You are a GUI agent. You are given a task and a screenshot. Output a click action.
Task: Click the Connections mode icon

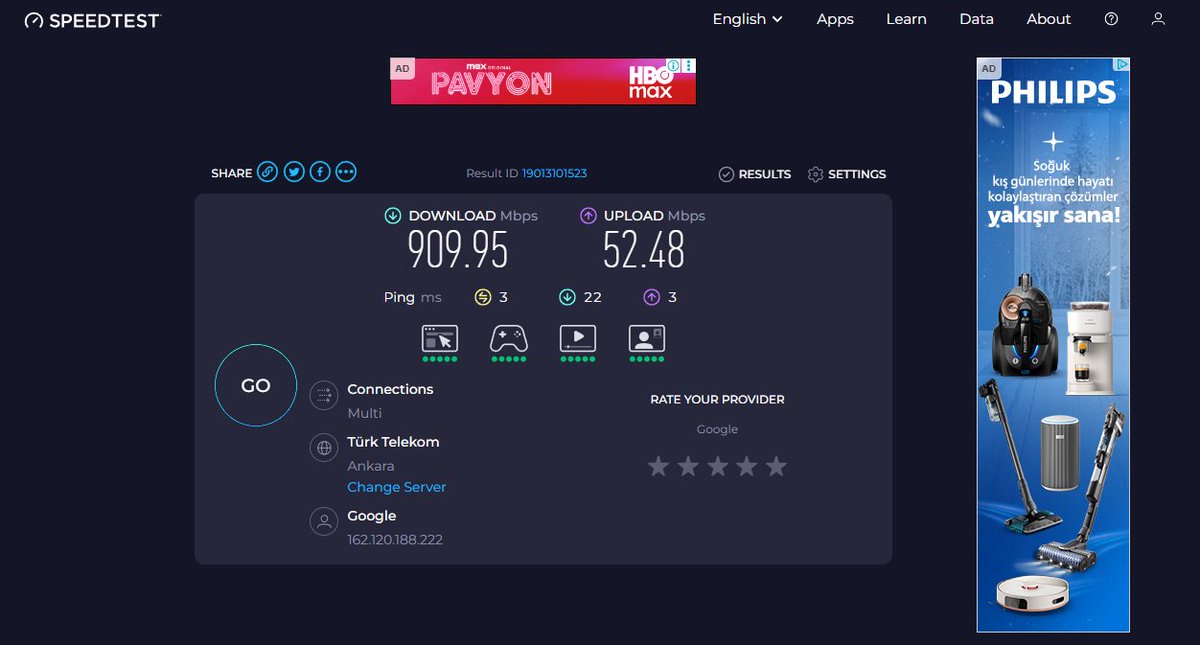[x=324, y=395]
